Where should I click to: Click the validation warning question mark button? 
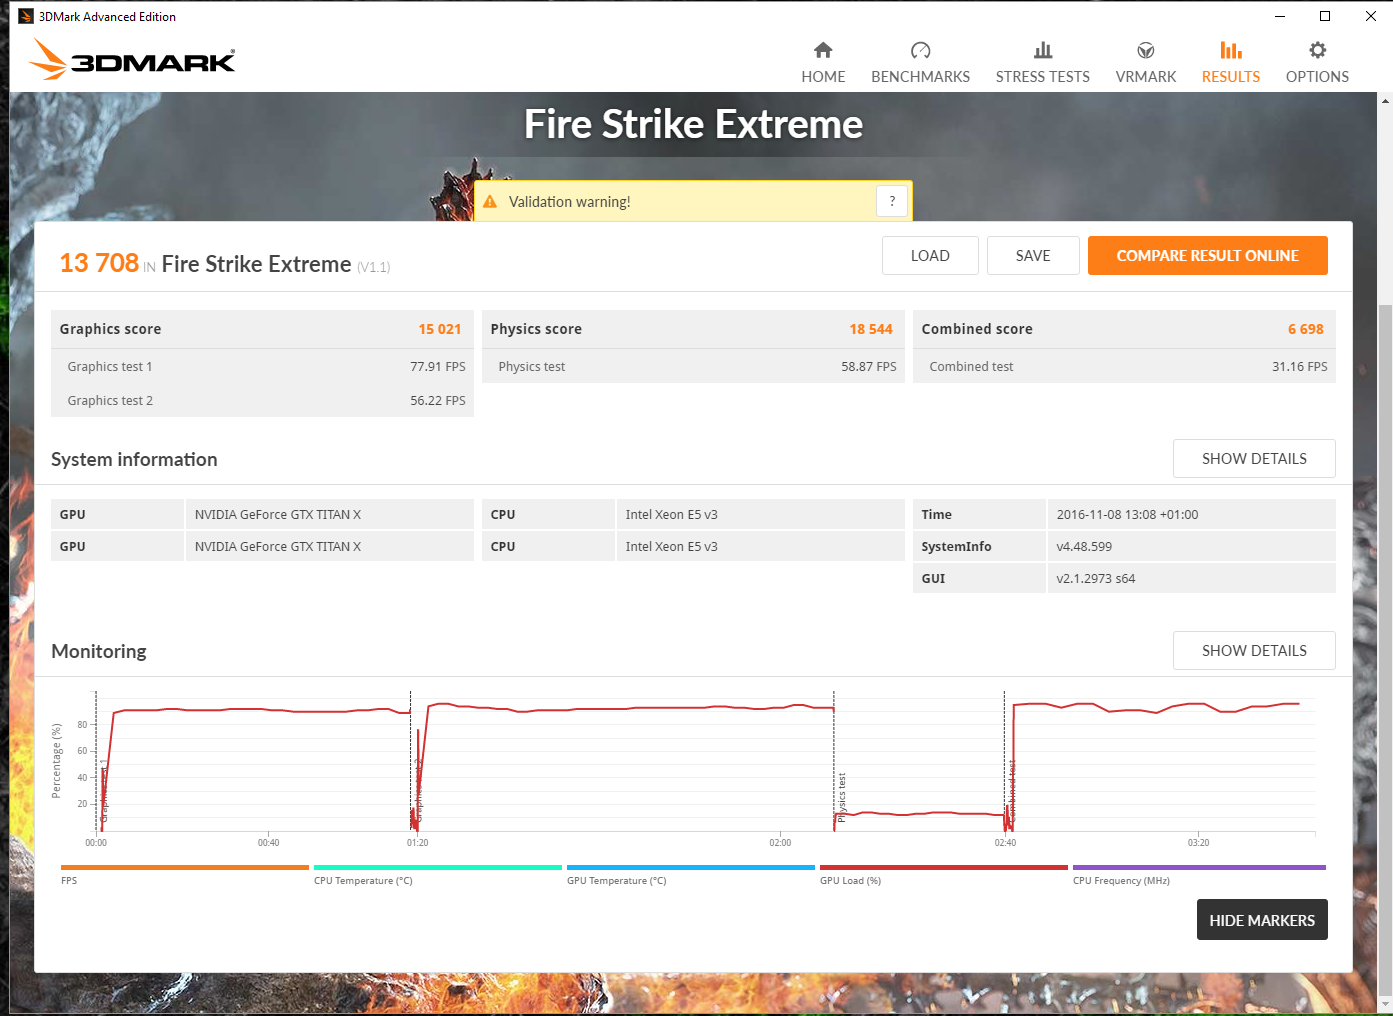pos(892,201)
